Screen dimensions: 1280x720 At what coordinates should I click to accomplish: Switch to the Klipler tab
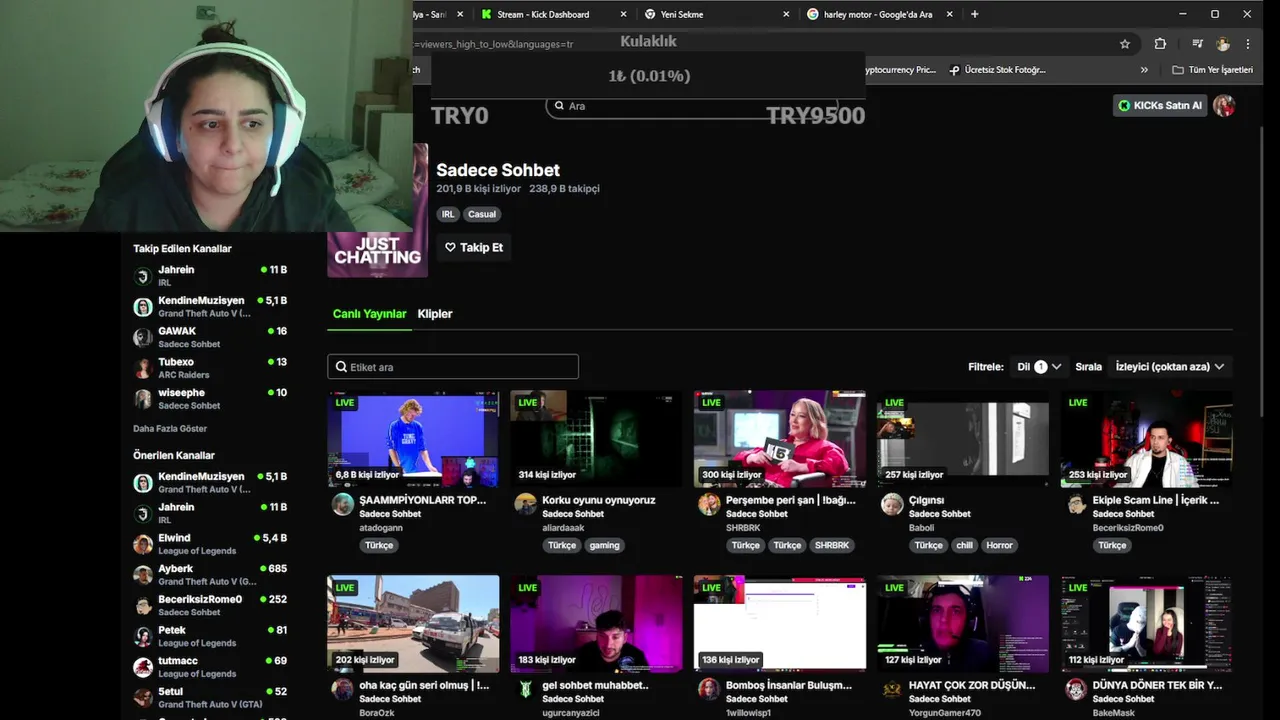pos(435,314)
